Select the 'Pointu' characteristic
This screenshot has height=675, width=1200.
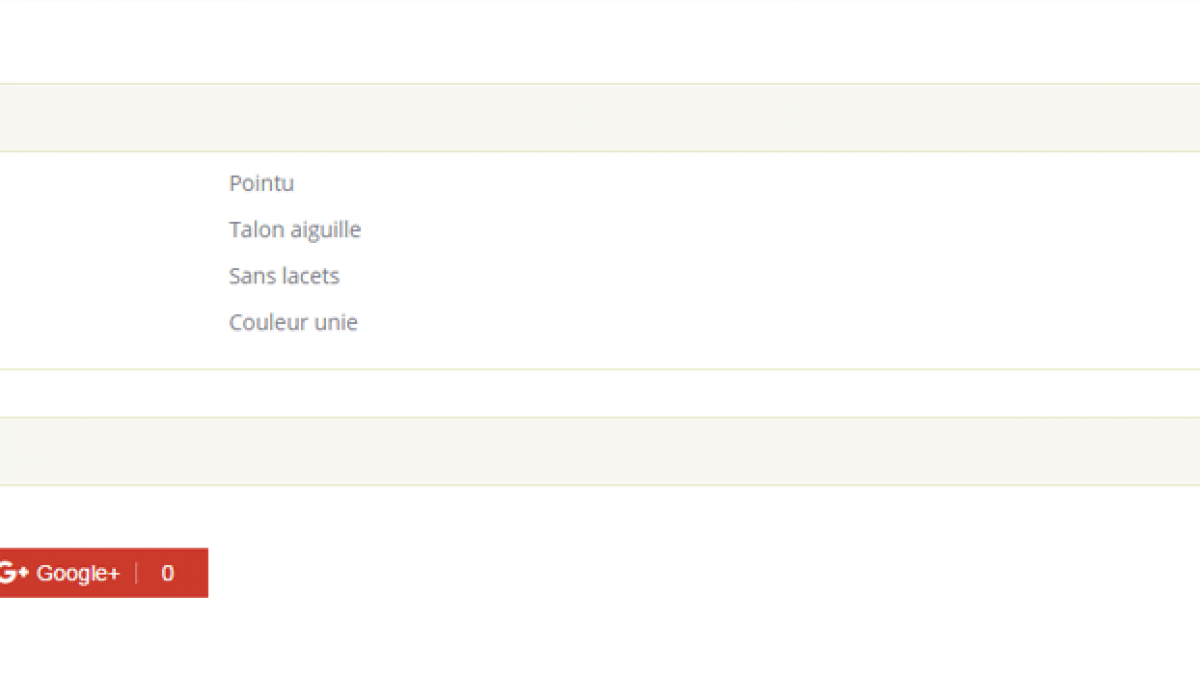[x=261, y=184]
